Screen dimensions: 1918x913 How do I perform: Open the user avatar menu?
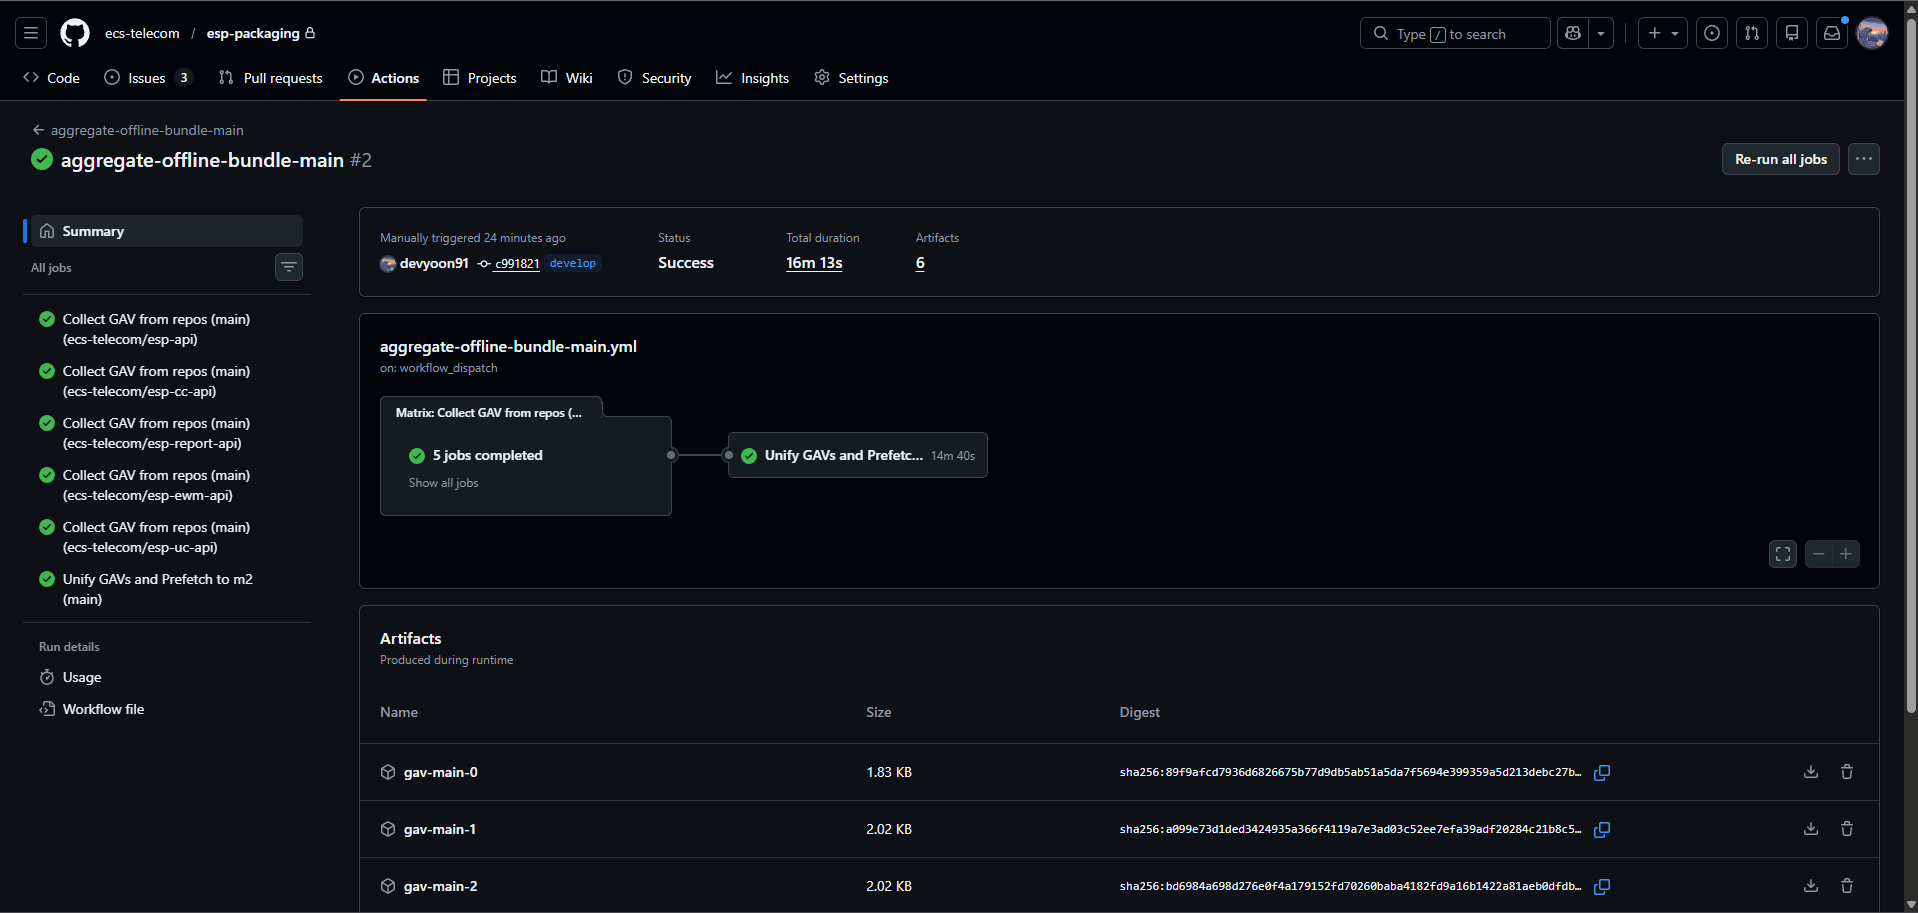[x=1872, y=33]
